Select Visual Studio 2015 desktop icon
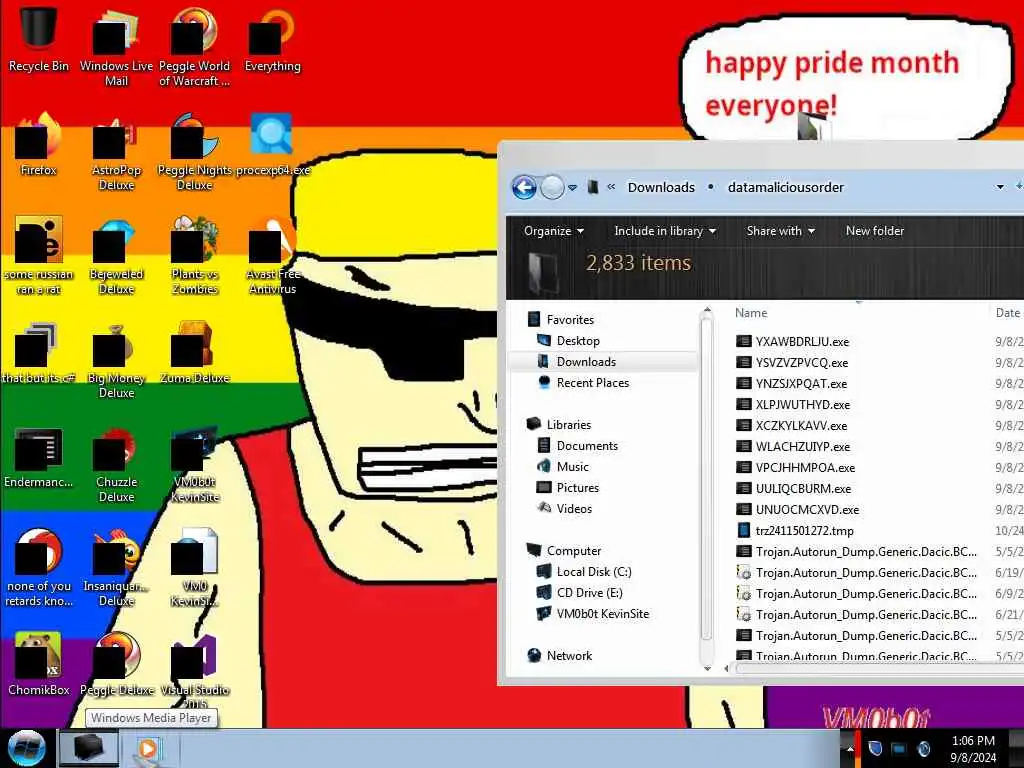 pos(194,671)
